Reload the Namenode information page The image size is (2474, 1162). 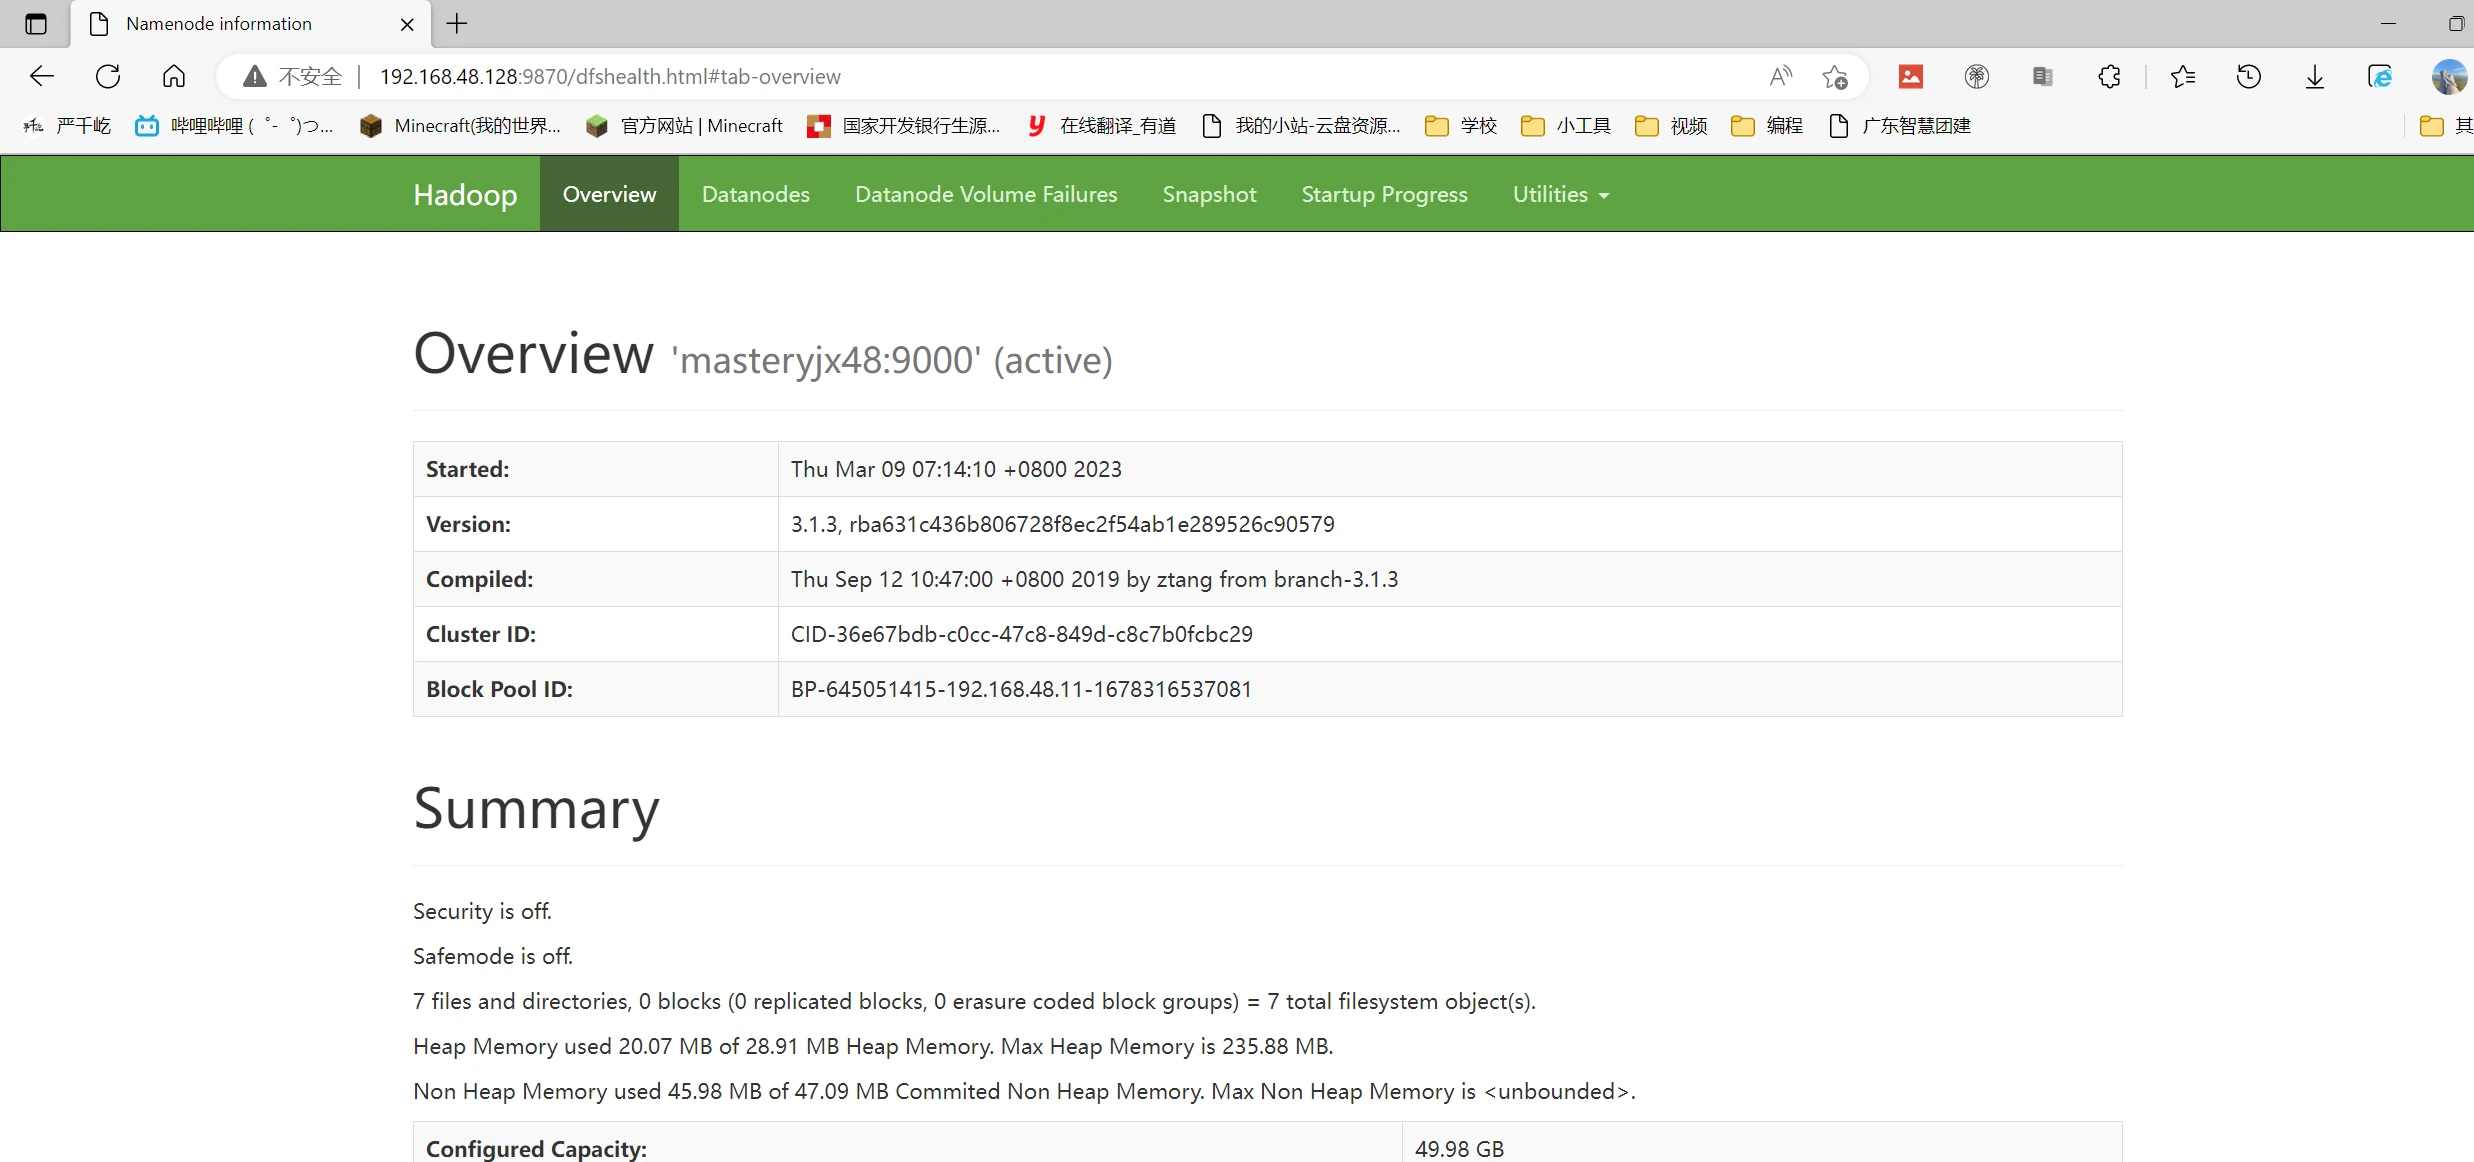pyautogui.click(x=108, y=76)
